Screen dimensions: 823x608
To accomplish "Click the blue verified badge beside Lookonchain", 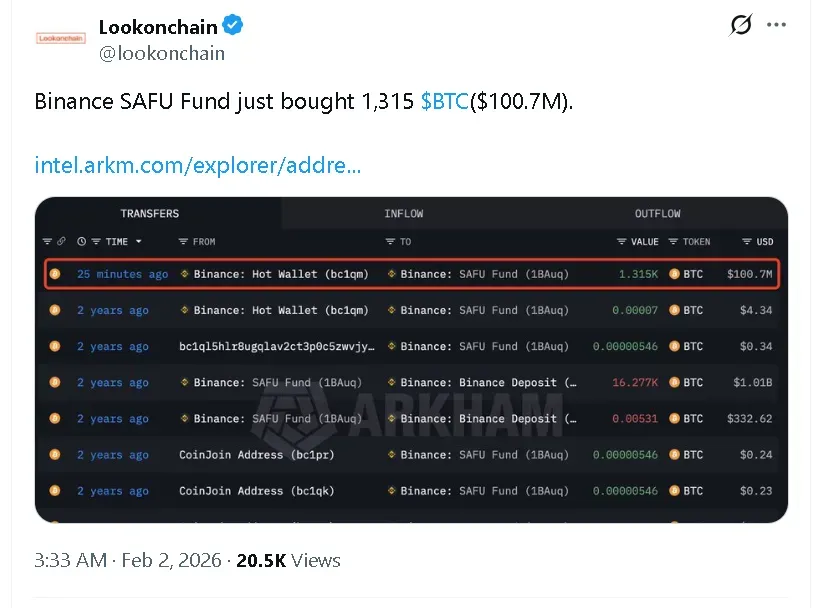I will [x=233, y=27].
